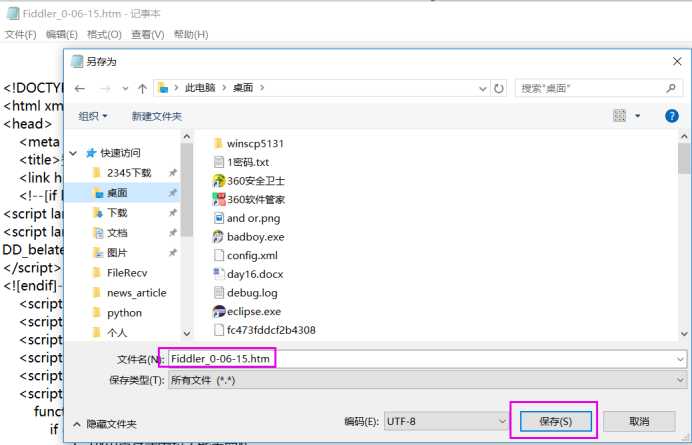Open the 查看(V) menu in Notepad
The width and height of the screenshot is (692, 445).
[x=147, y=34]
